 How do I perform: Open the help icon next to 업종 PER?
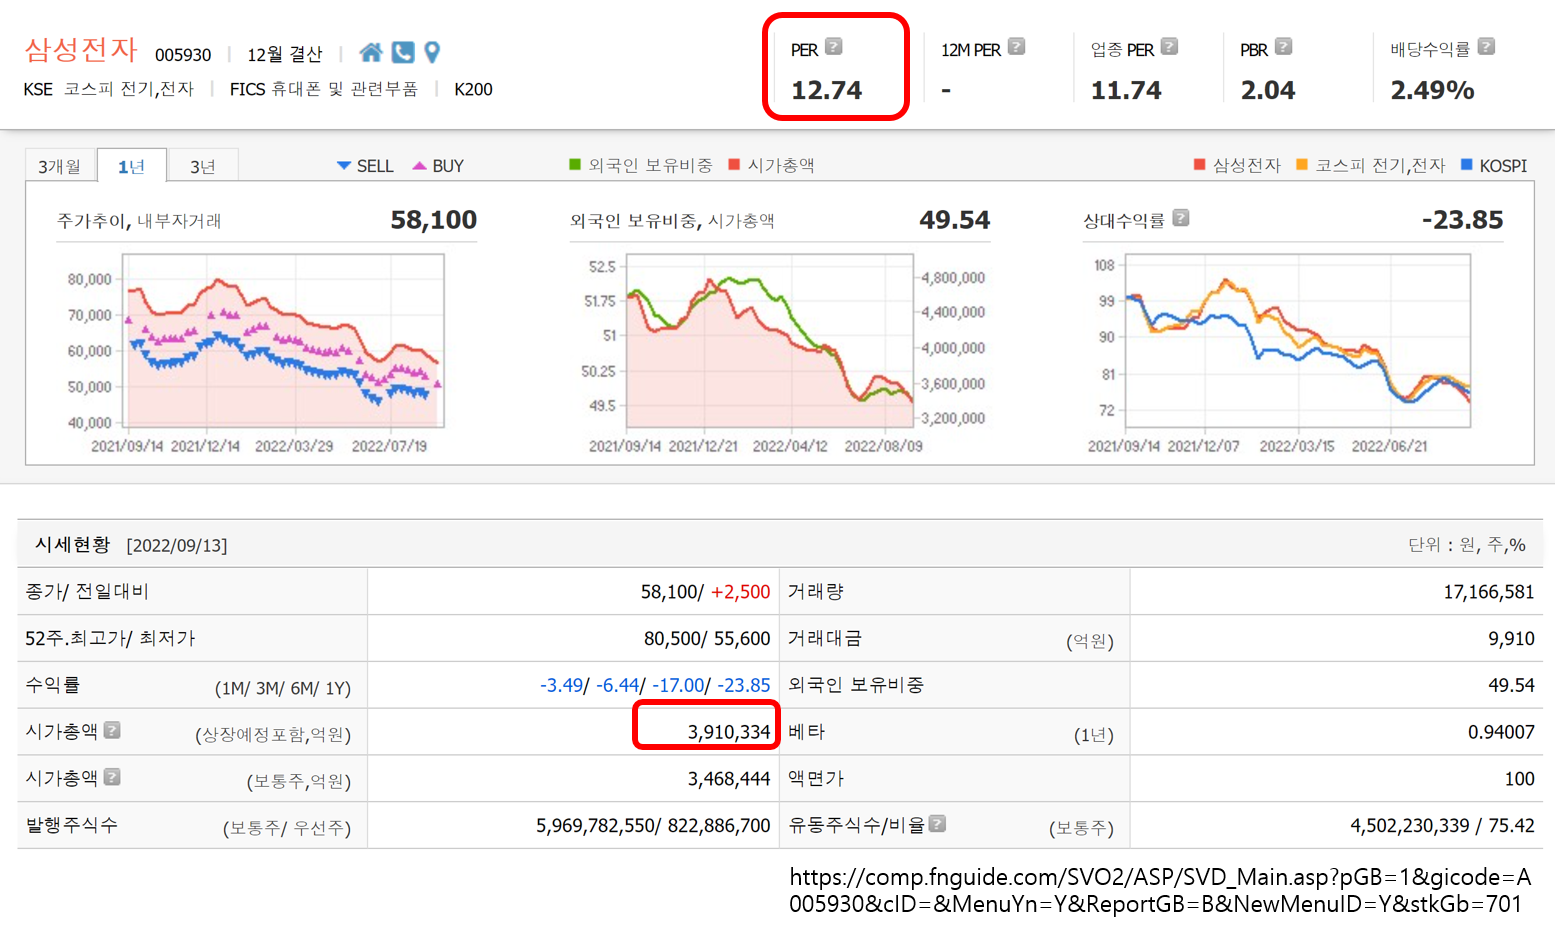pyautogui.click(x=1169, y=46)
